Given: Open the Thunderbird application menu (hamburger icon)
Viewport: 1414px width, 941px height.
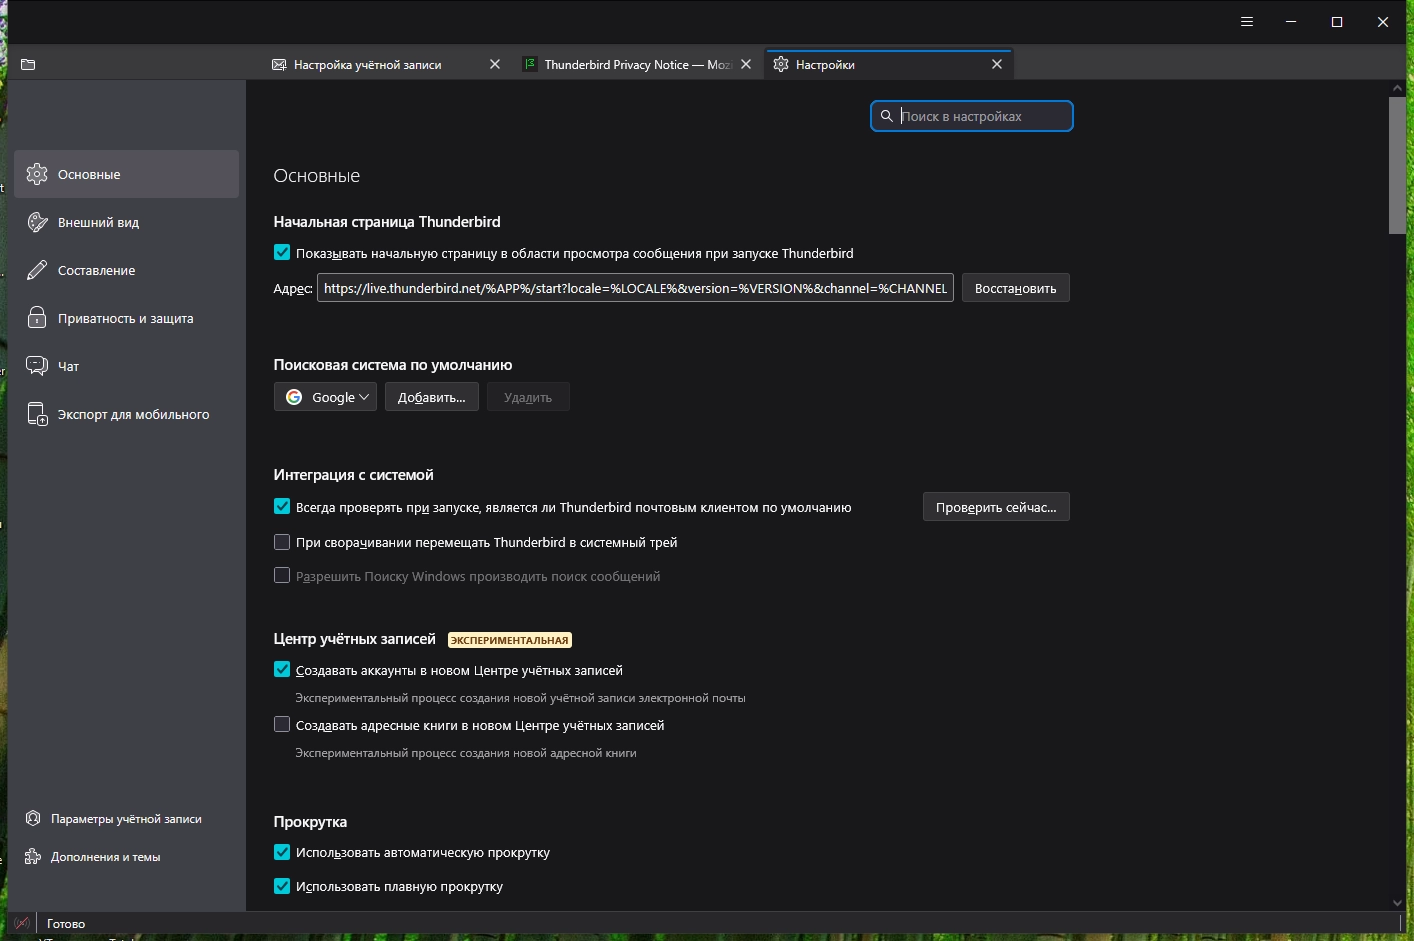Looking at the screenshot, I should coord(1247,22).
